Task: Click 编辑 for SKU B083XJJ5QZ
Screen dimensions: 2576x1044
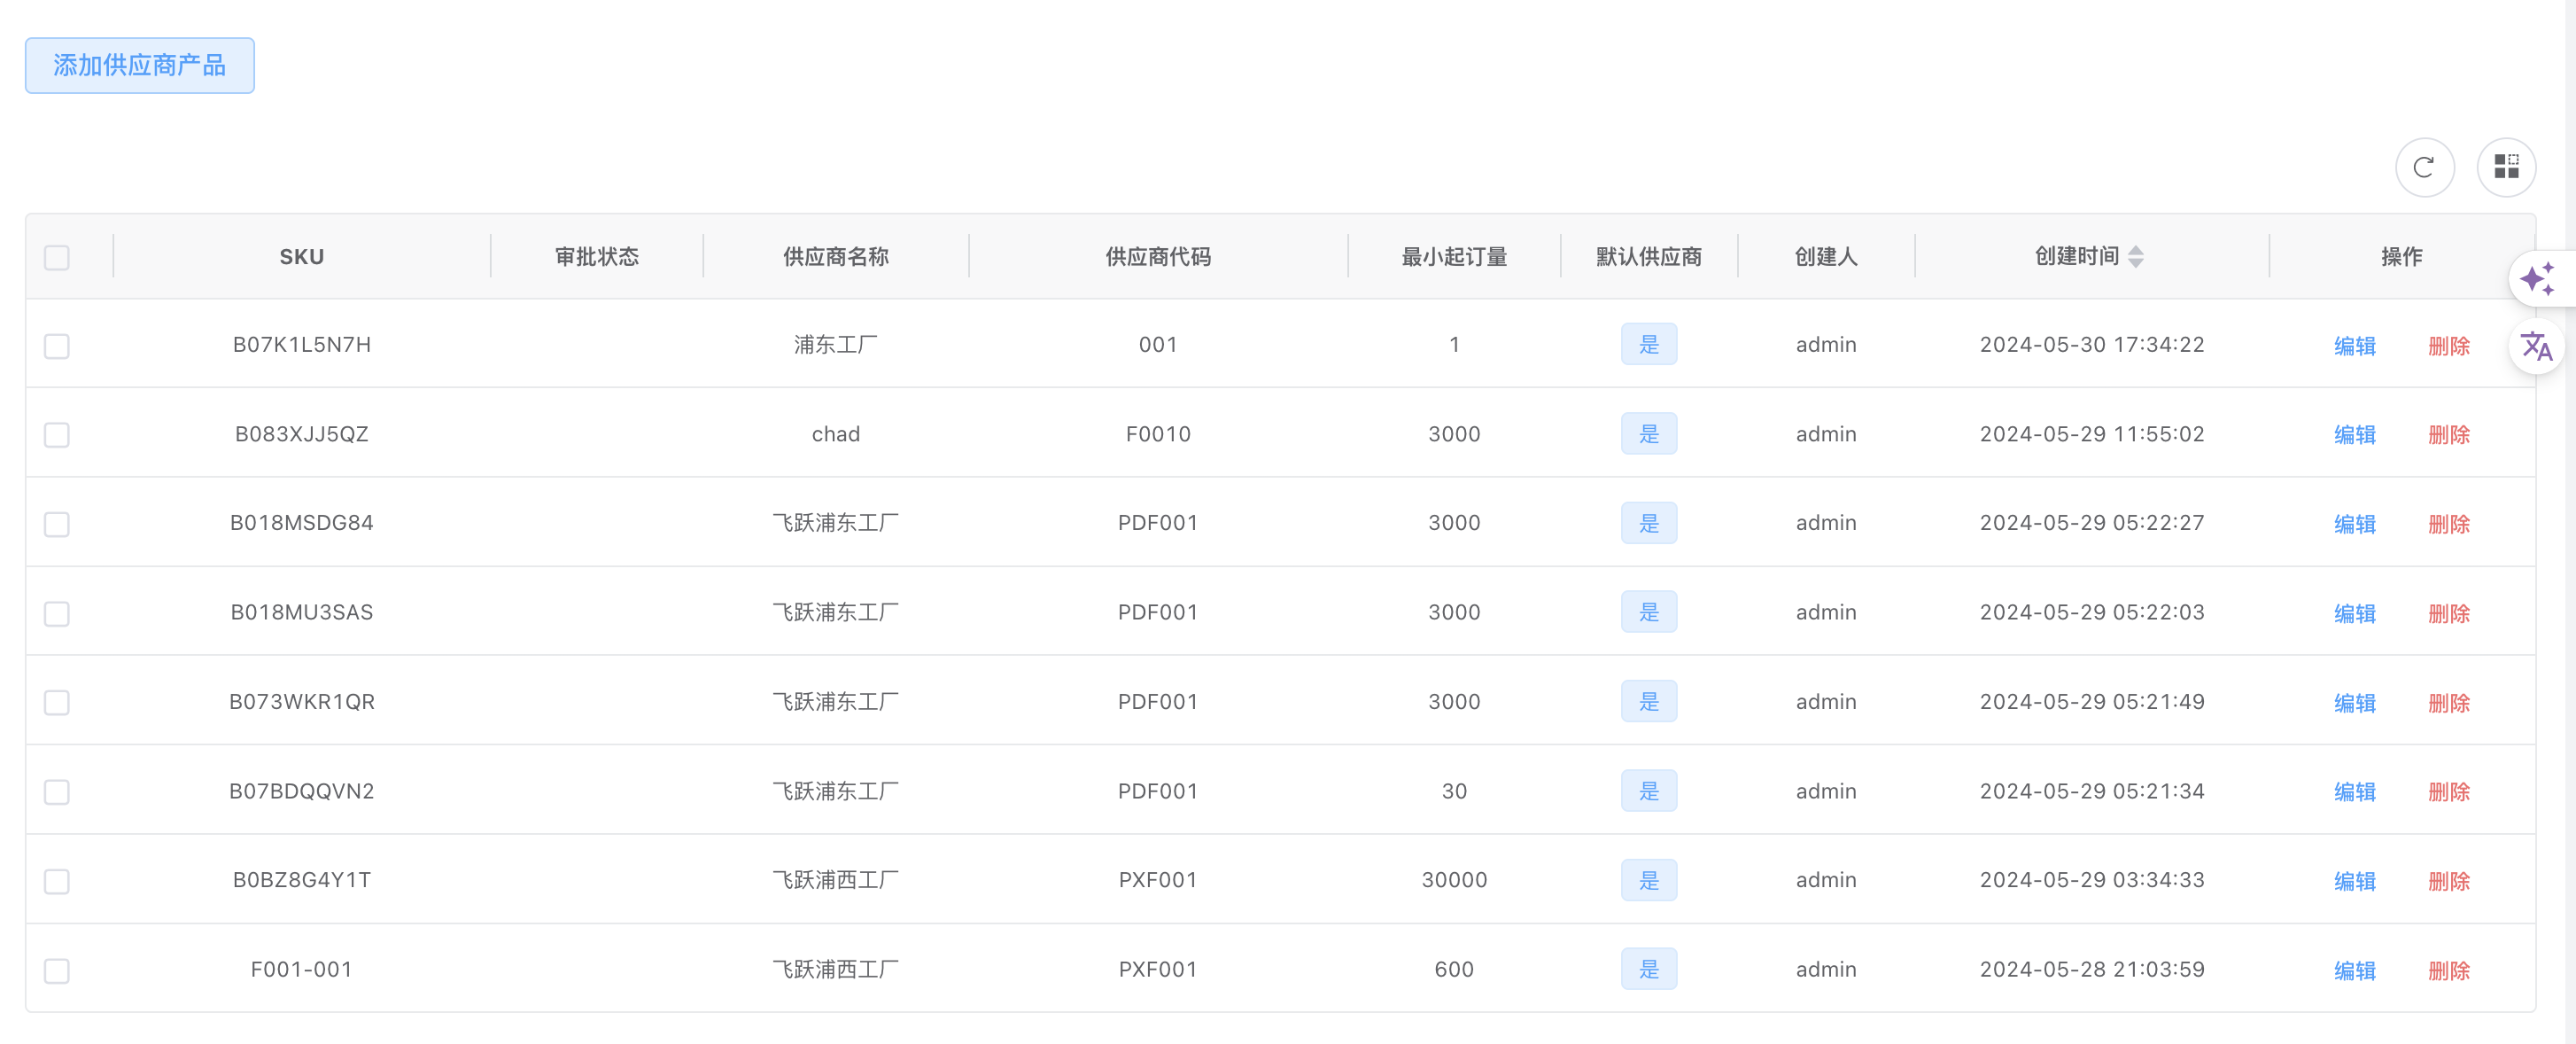Action: tap(2354, 435)
